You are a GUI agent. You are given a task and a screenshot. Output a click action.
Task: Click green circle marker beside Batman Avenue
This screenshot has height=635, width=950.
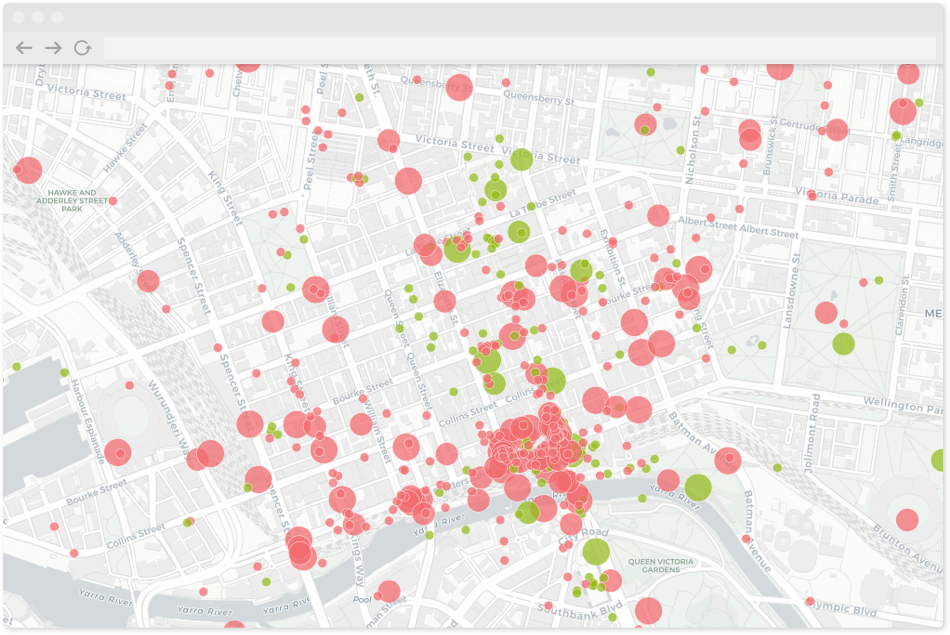coord(698,487)
